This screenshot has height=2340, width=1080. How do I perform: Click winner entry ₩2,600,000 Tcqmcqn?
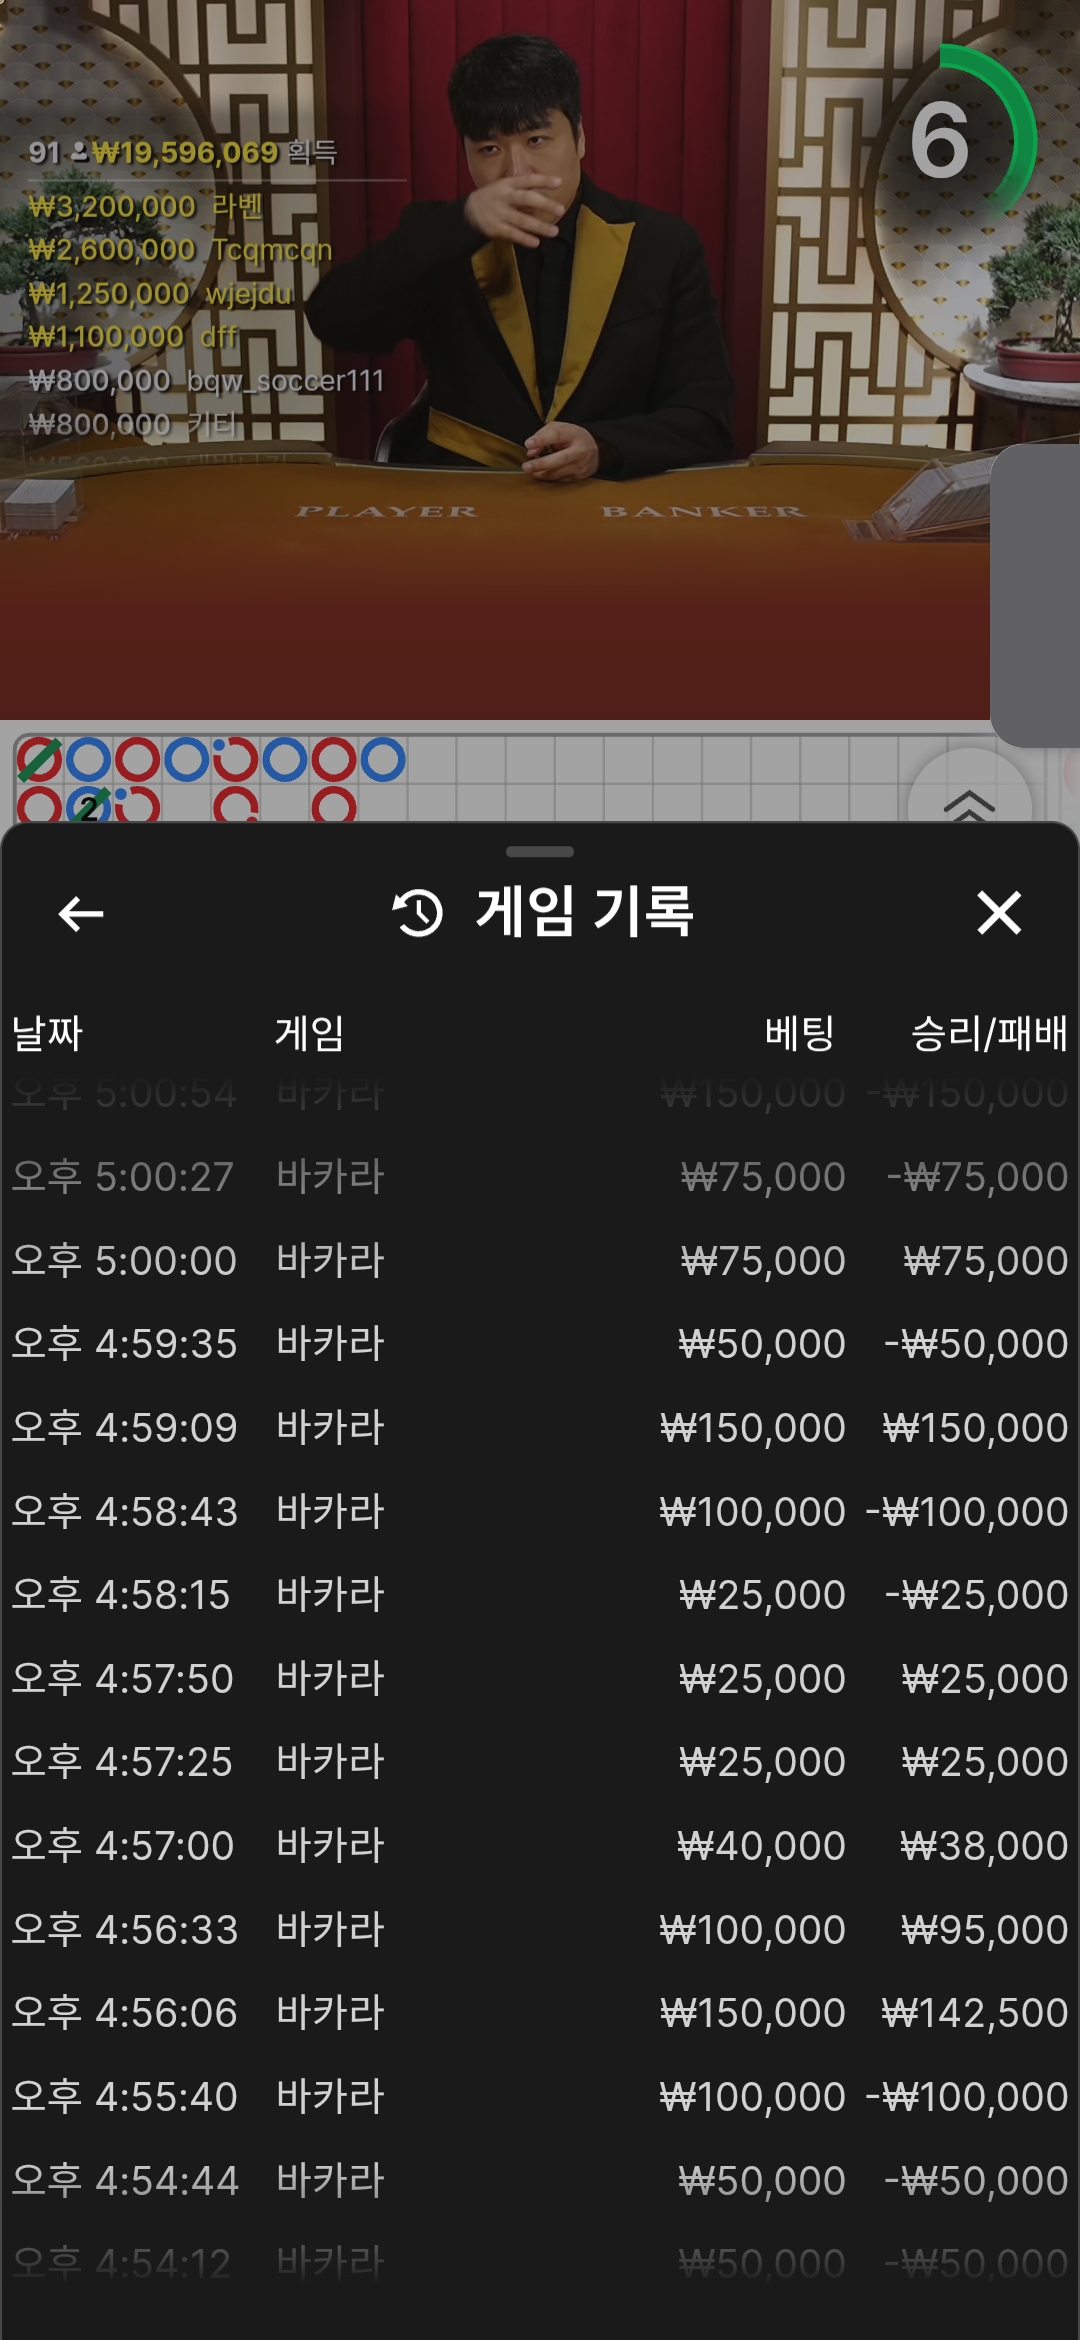point(180,249)
